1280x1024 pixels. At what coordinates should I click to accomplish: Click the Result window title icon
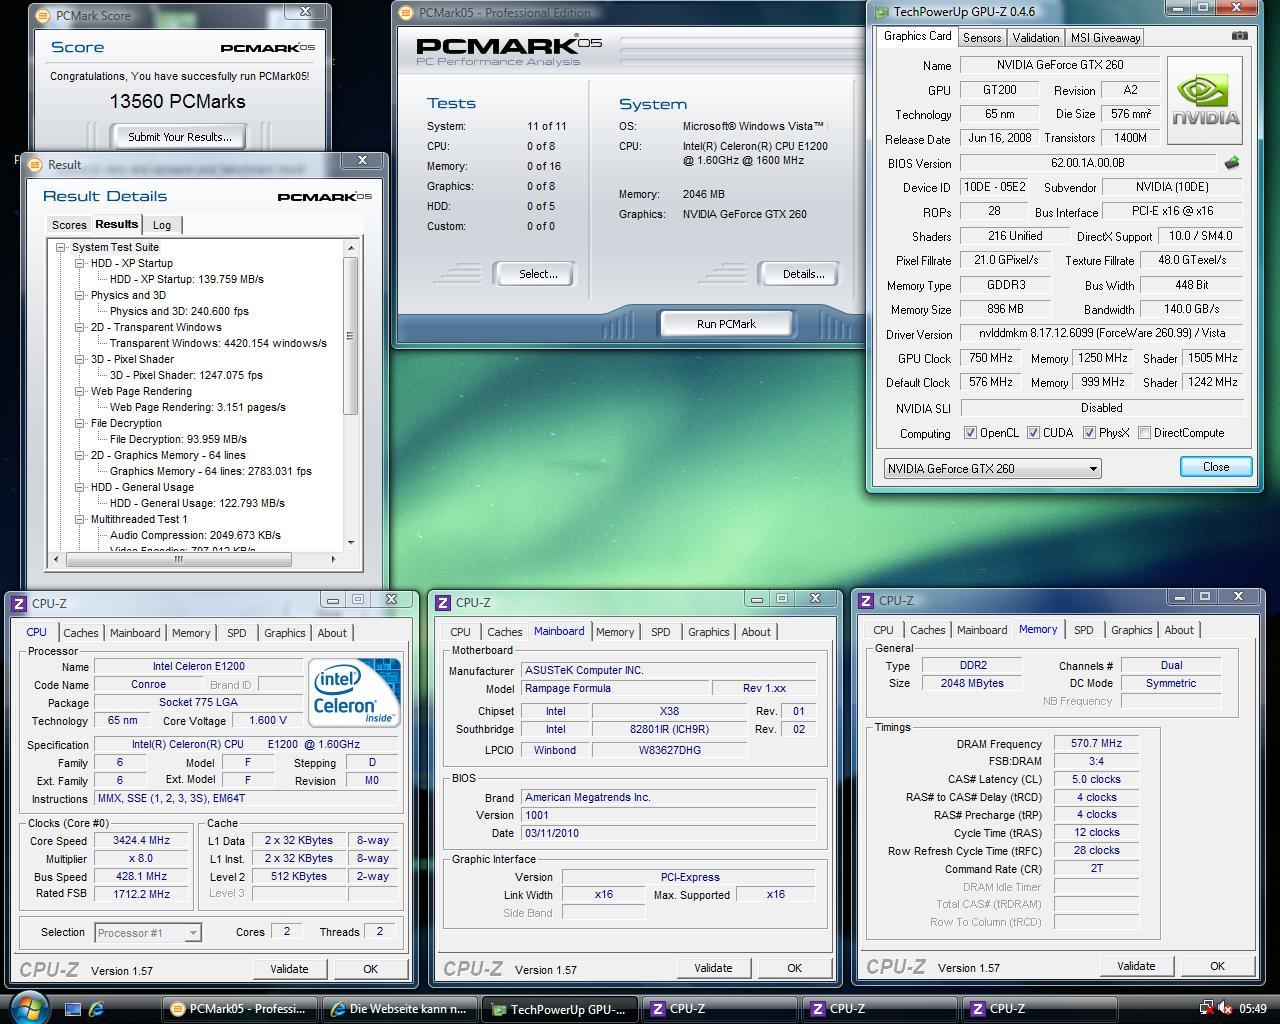coord(35,165)
